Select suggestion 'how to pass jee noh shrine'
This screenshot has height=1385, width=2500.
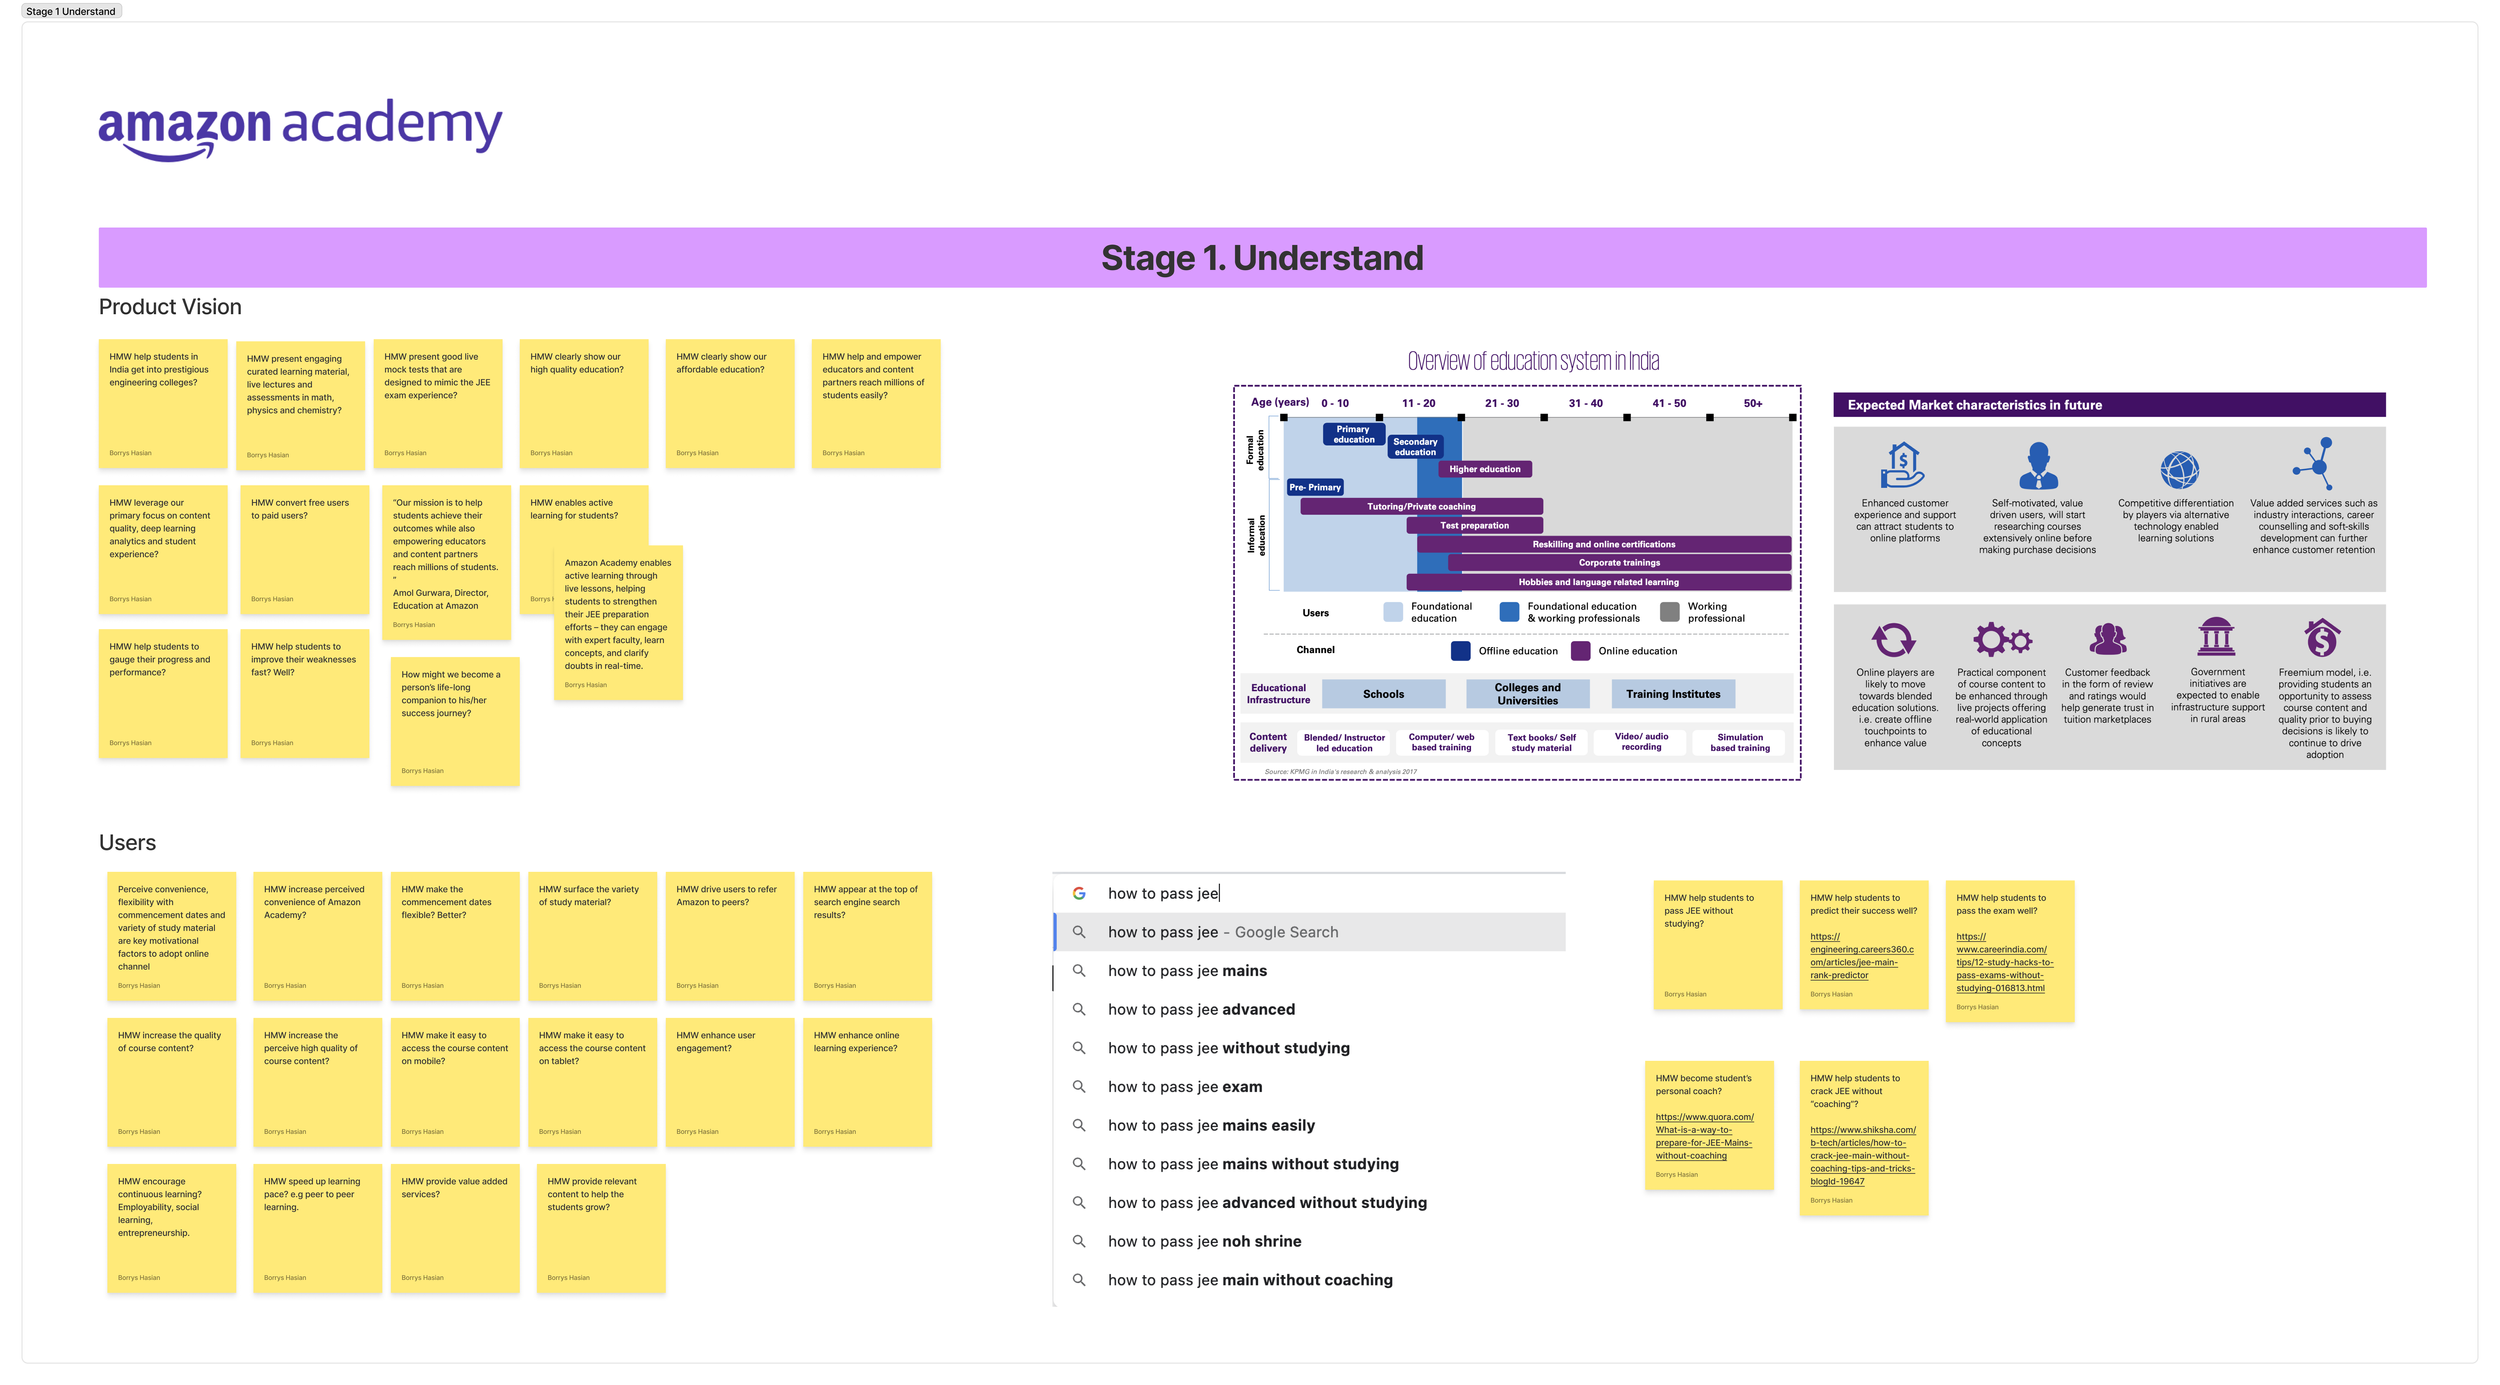click(x=1310, y=1241)
